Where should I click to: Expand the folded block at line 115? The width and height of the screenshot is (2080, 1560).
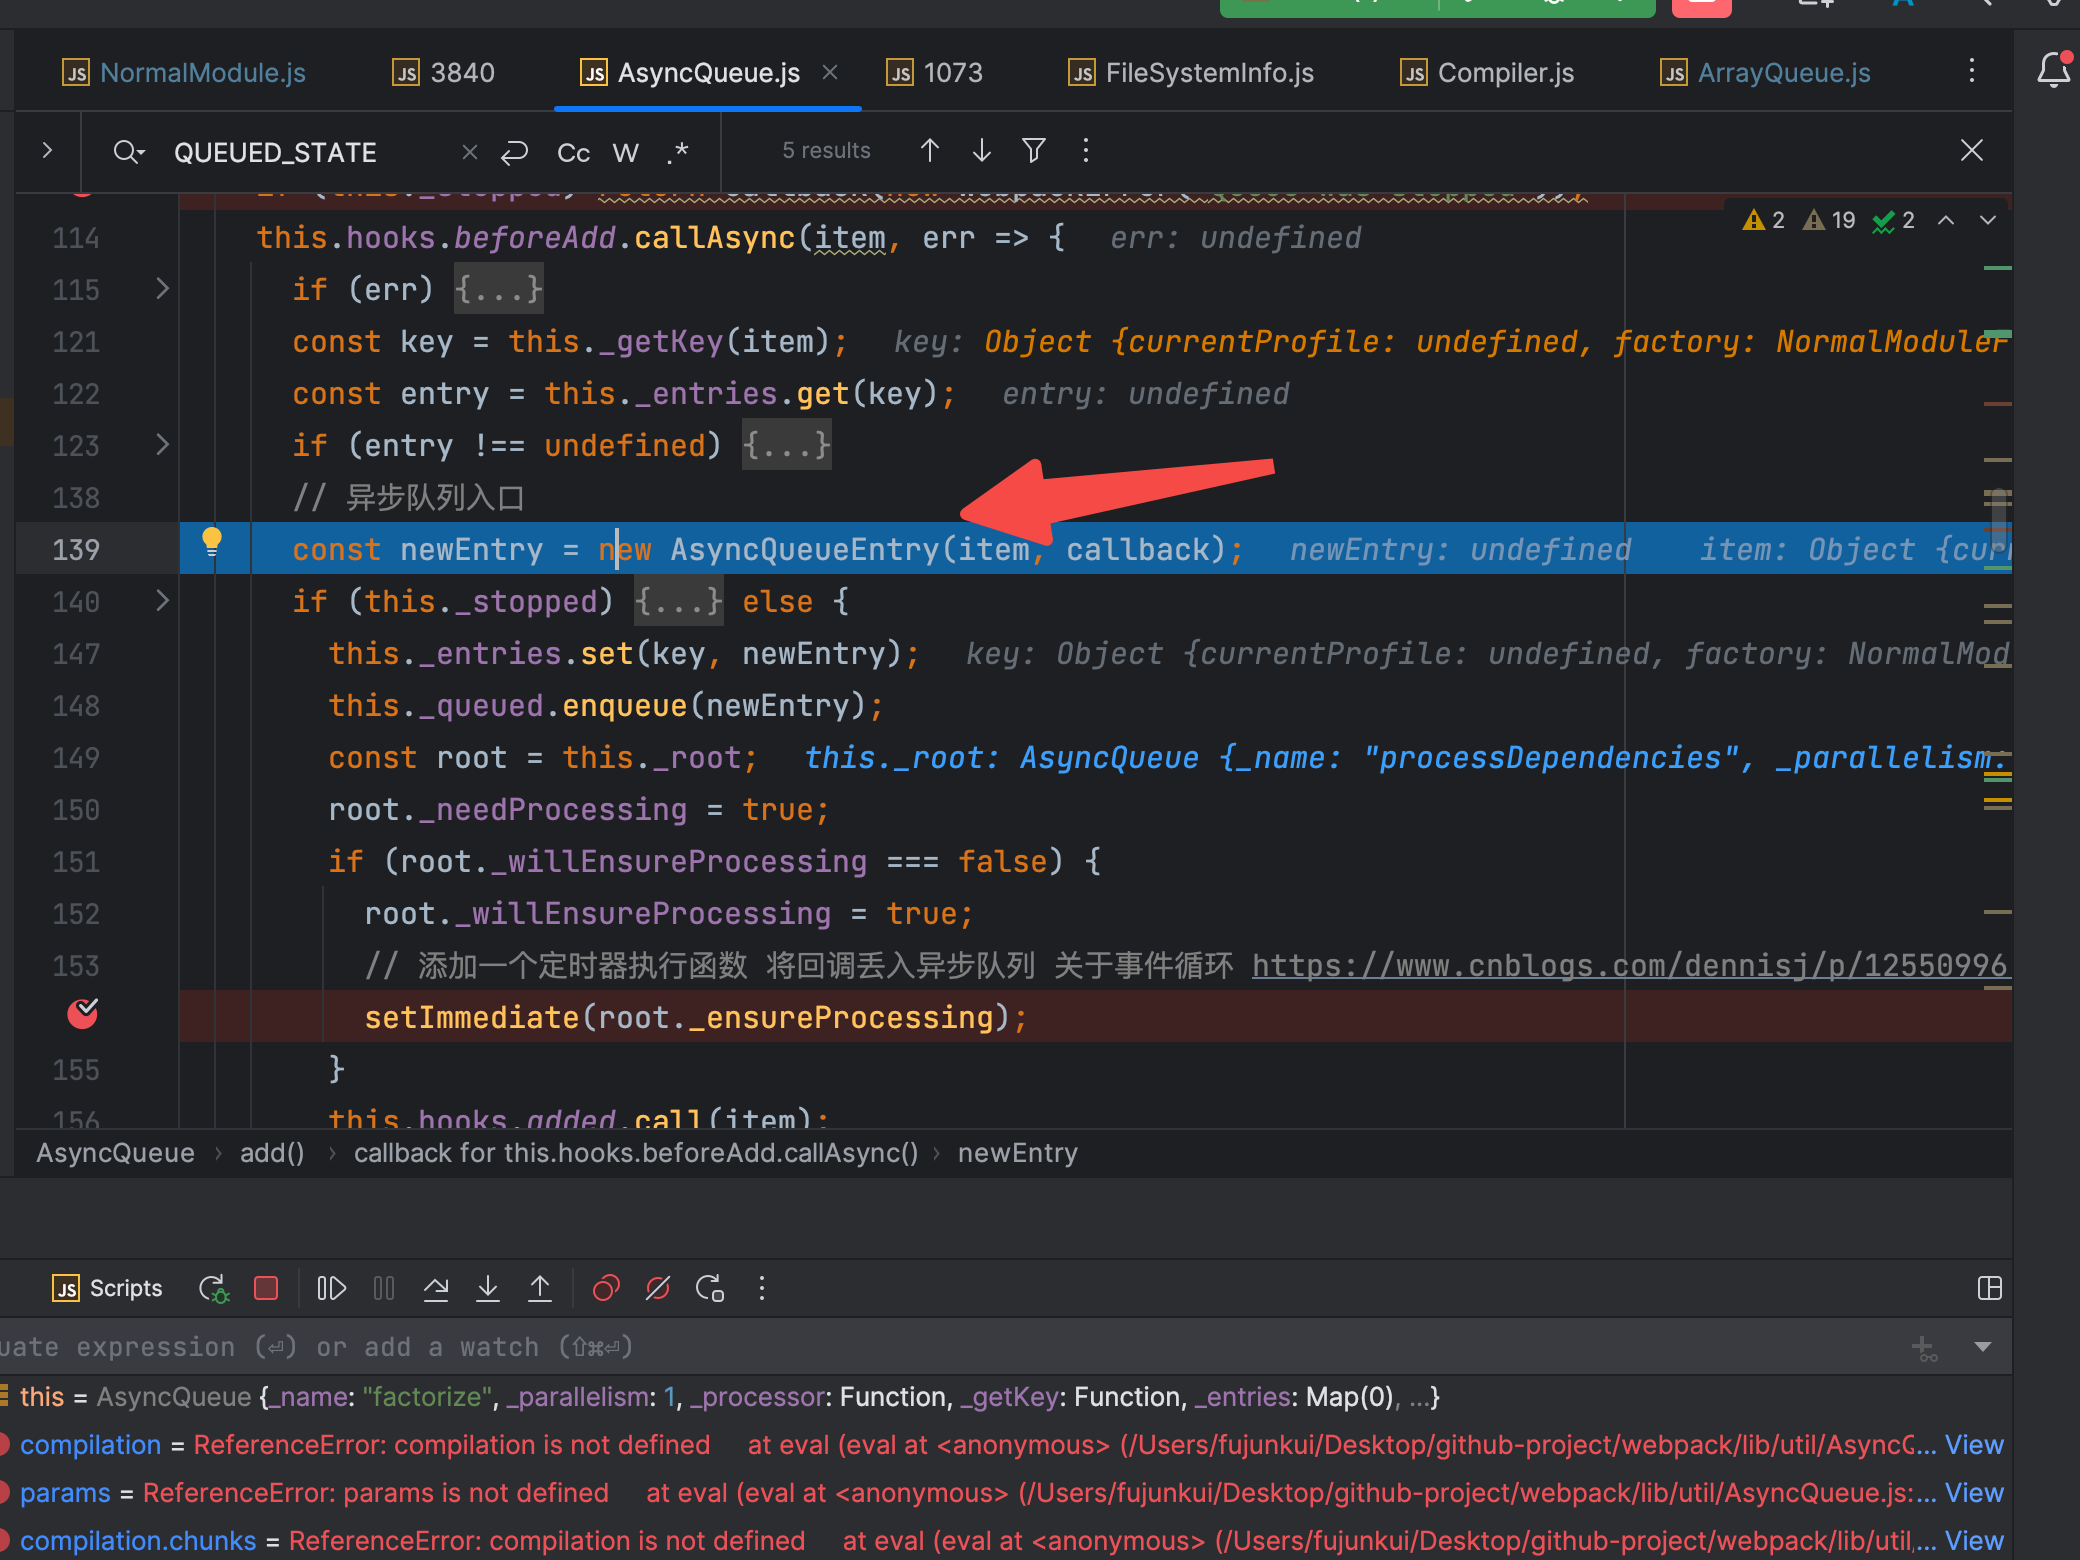pyautogui.click(x=162, y=289)
